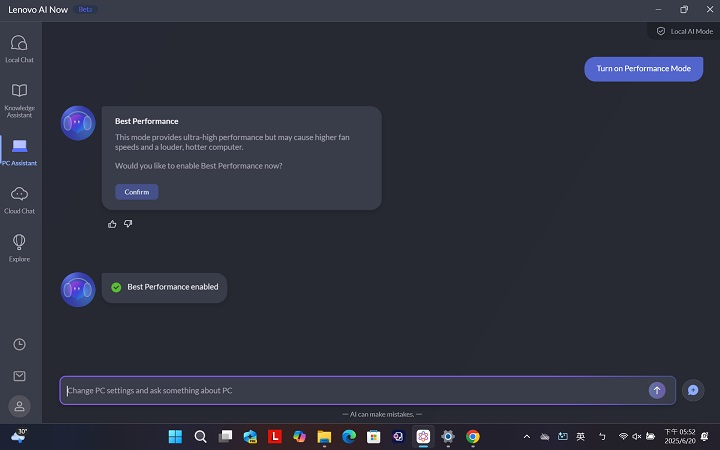Launch Microsoft Edge from taskbar

(349, 437)
